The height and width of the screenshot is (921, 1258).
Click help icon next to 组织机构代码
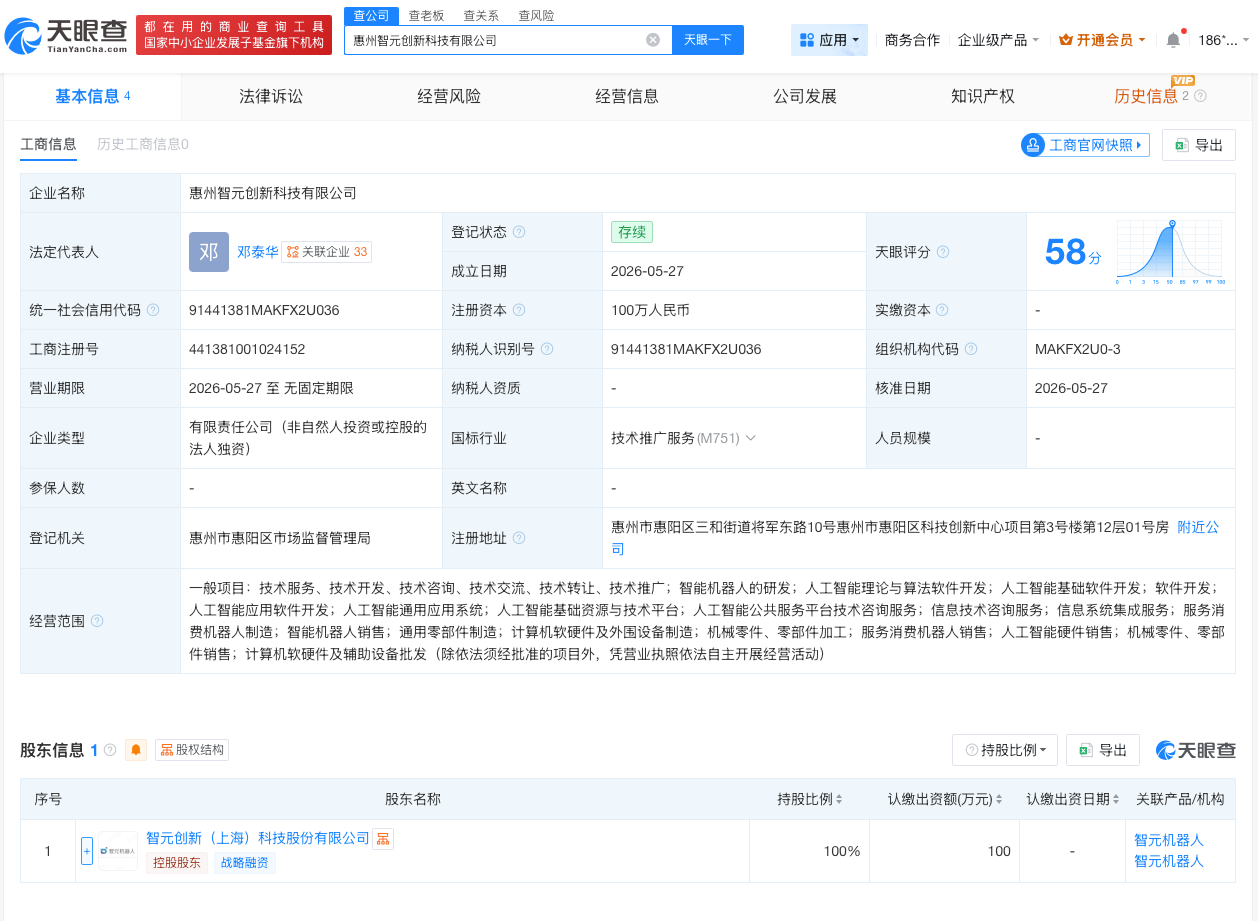click(x=971, y=349)
